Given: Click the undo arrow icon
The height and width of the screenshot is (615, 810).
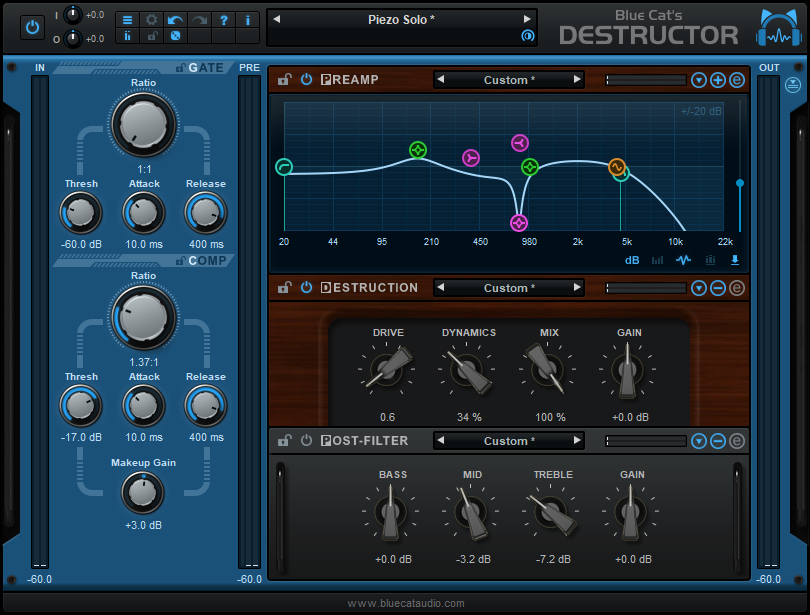Looking at the screenshot, I should (175, 20).
